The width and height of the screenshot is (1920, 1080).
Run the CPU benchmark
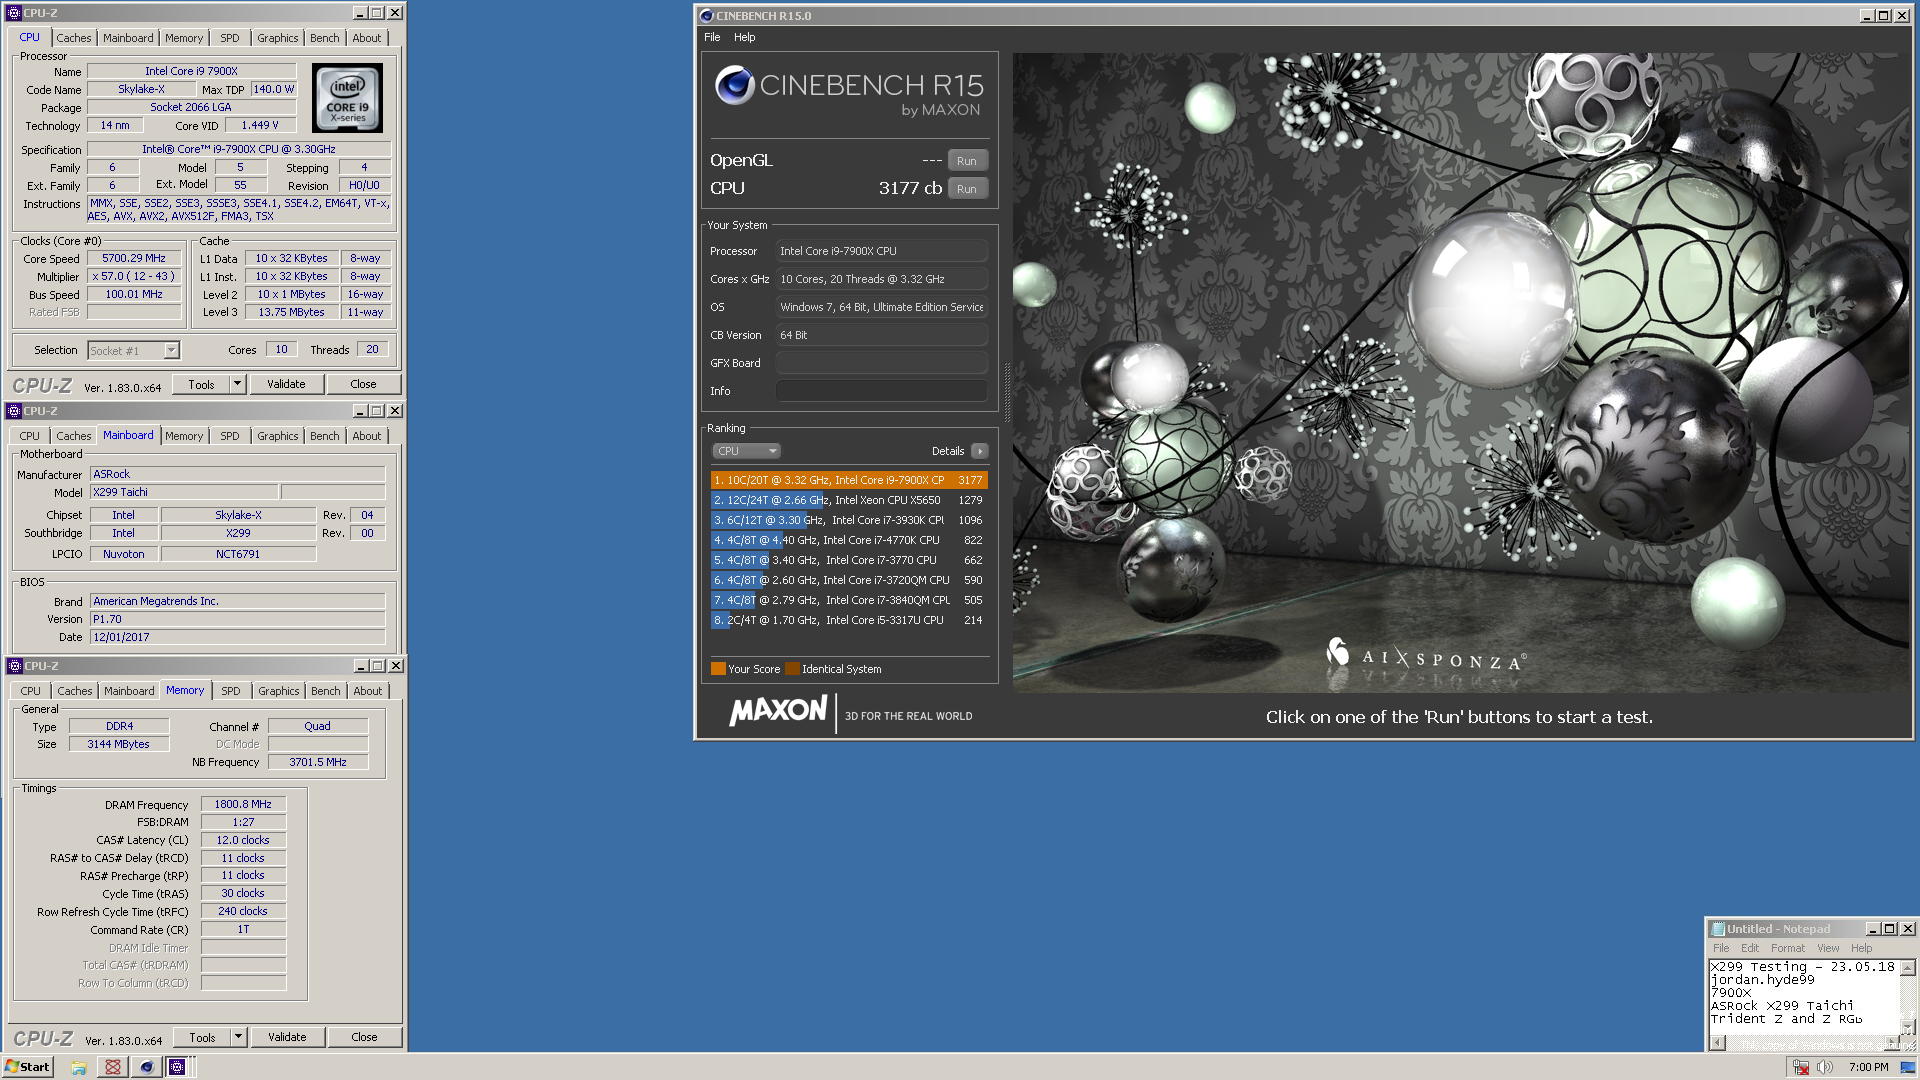tap(967, 189)
